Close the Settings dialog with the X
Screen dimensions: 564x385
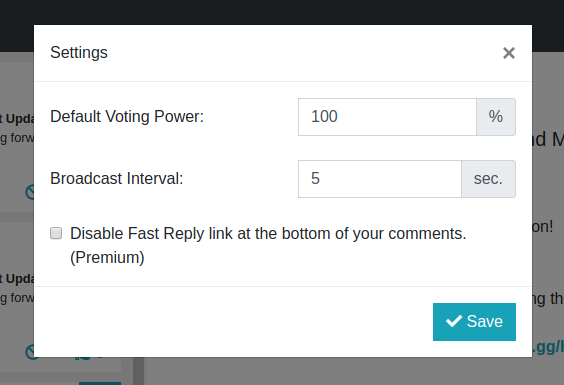click(x=509, y=53)
